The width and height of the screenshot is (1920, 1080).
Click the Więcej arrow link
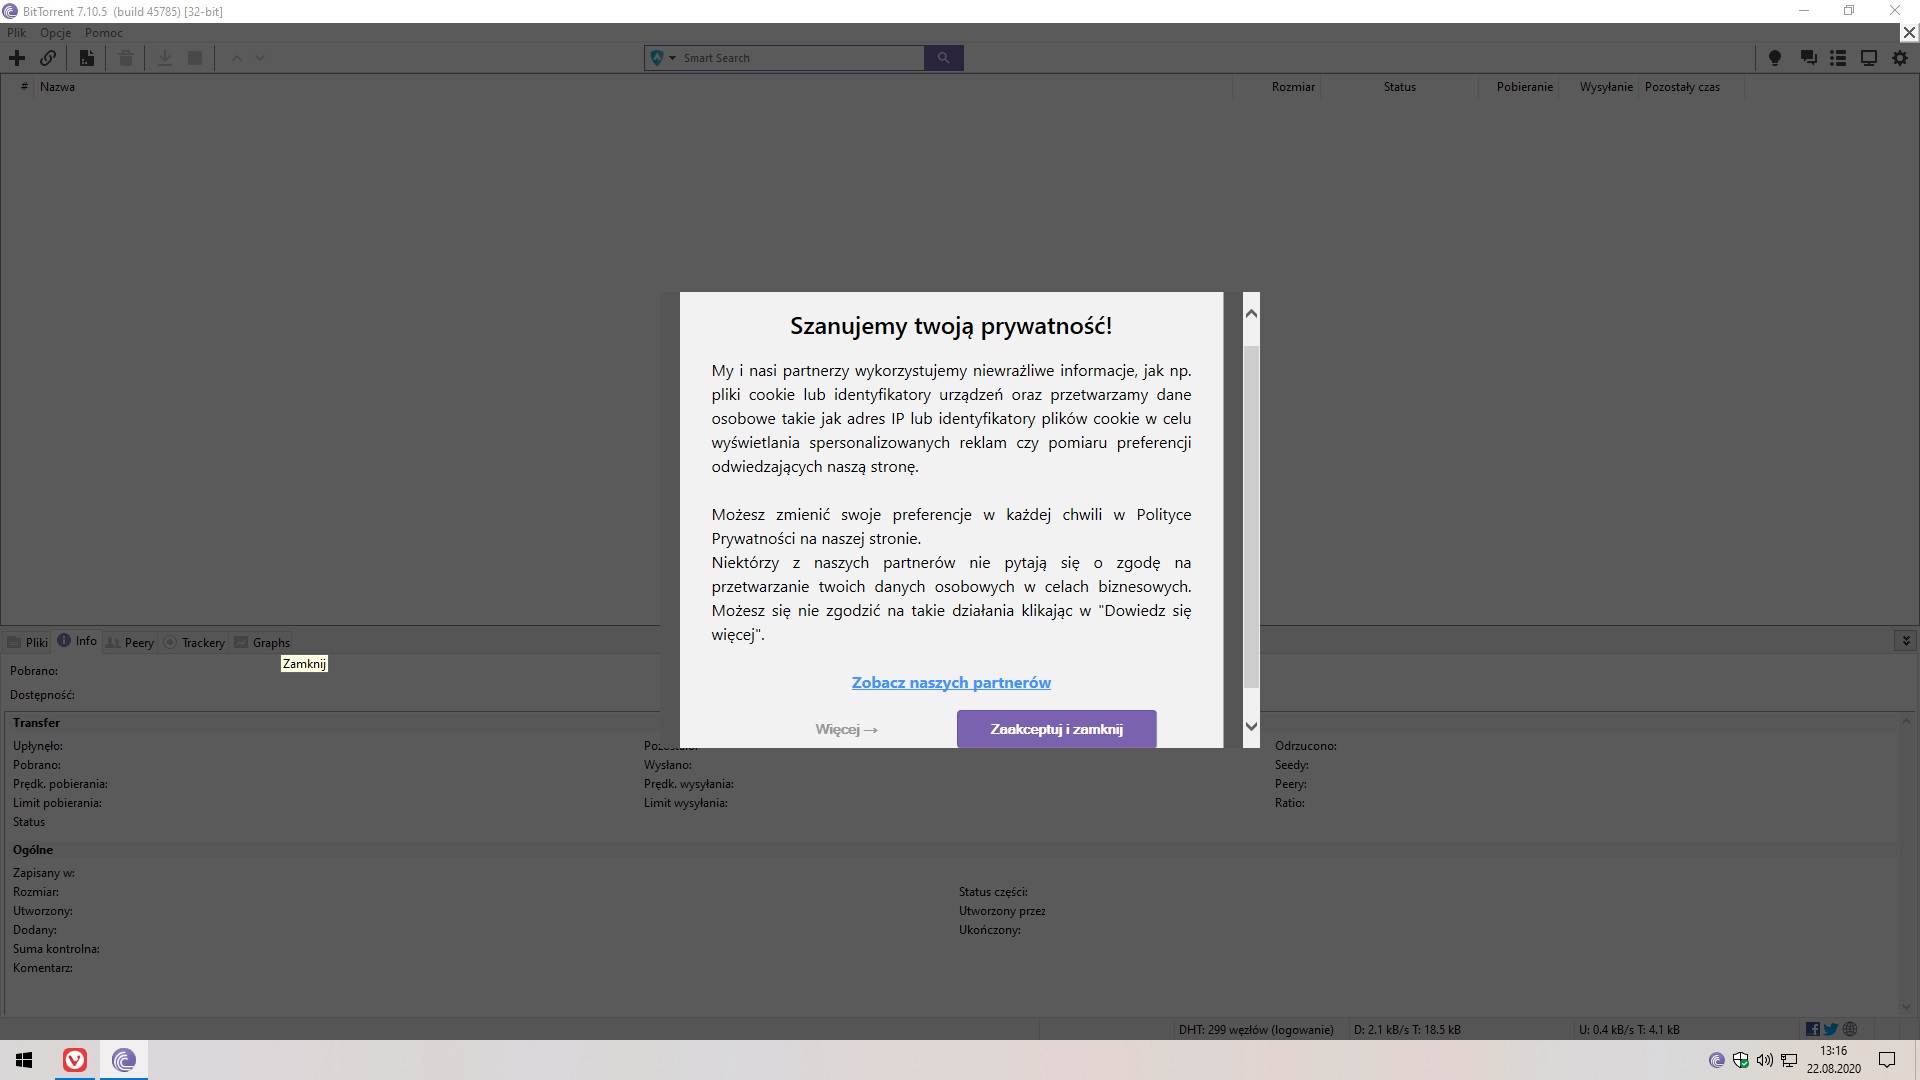(x=846, y=729)
